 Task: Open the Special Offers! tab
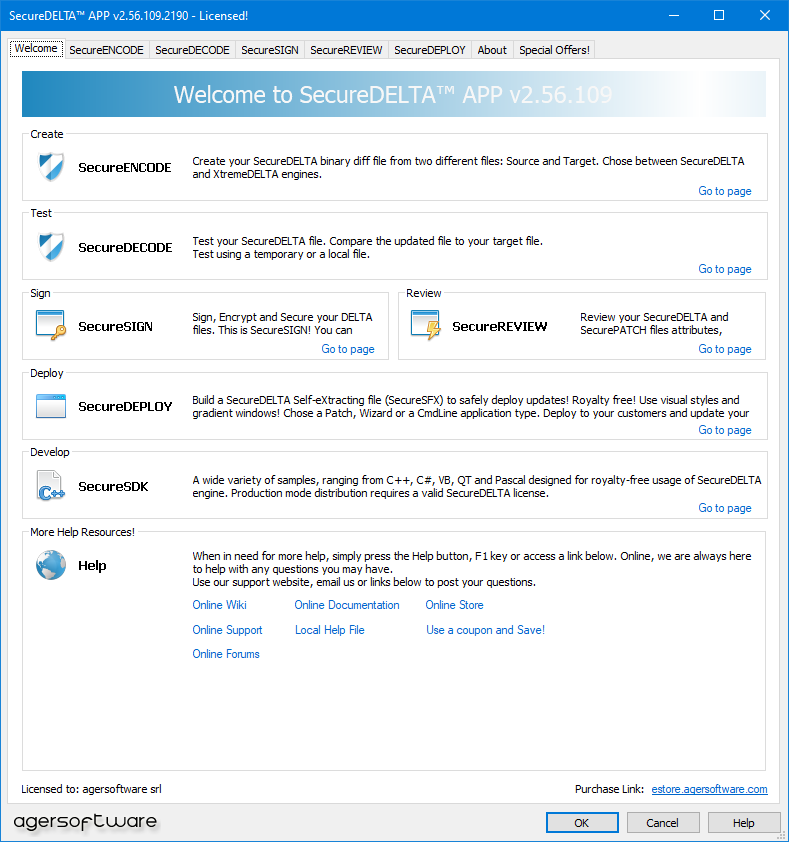click(554, 50)
